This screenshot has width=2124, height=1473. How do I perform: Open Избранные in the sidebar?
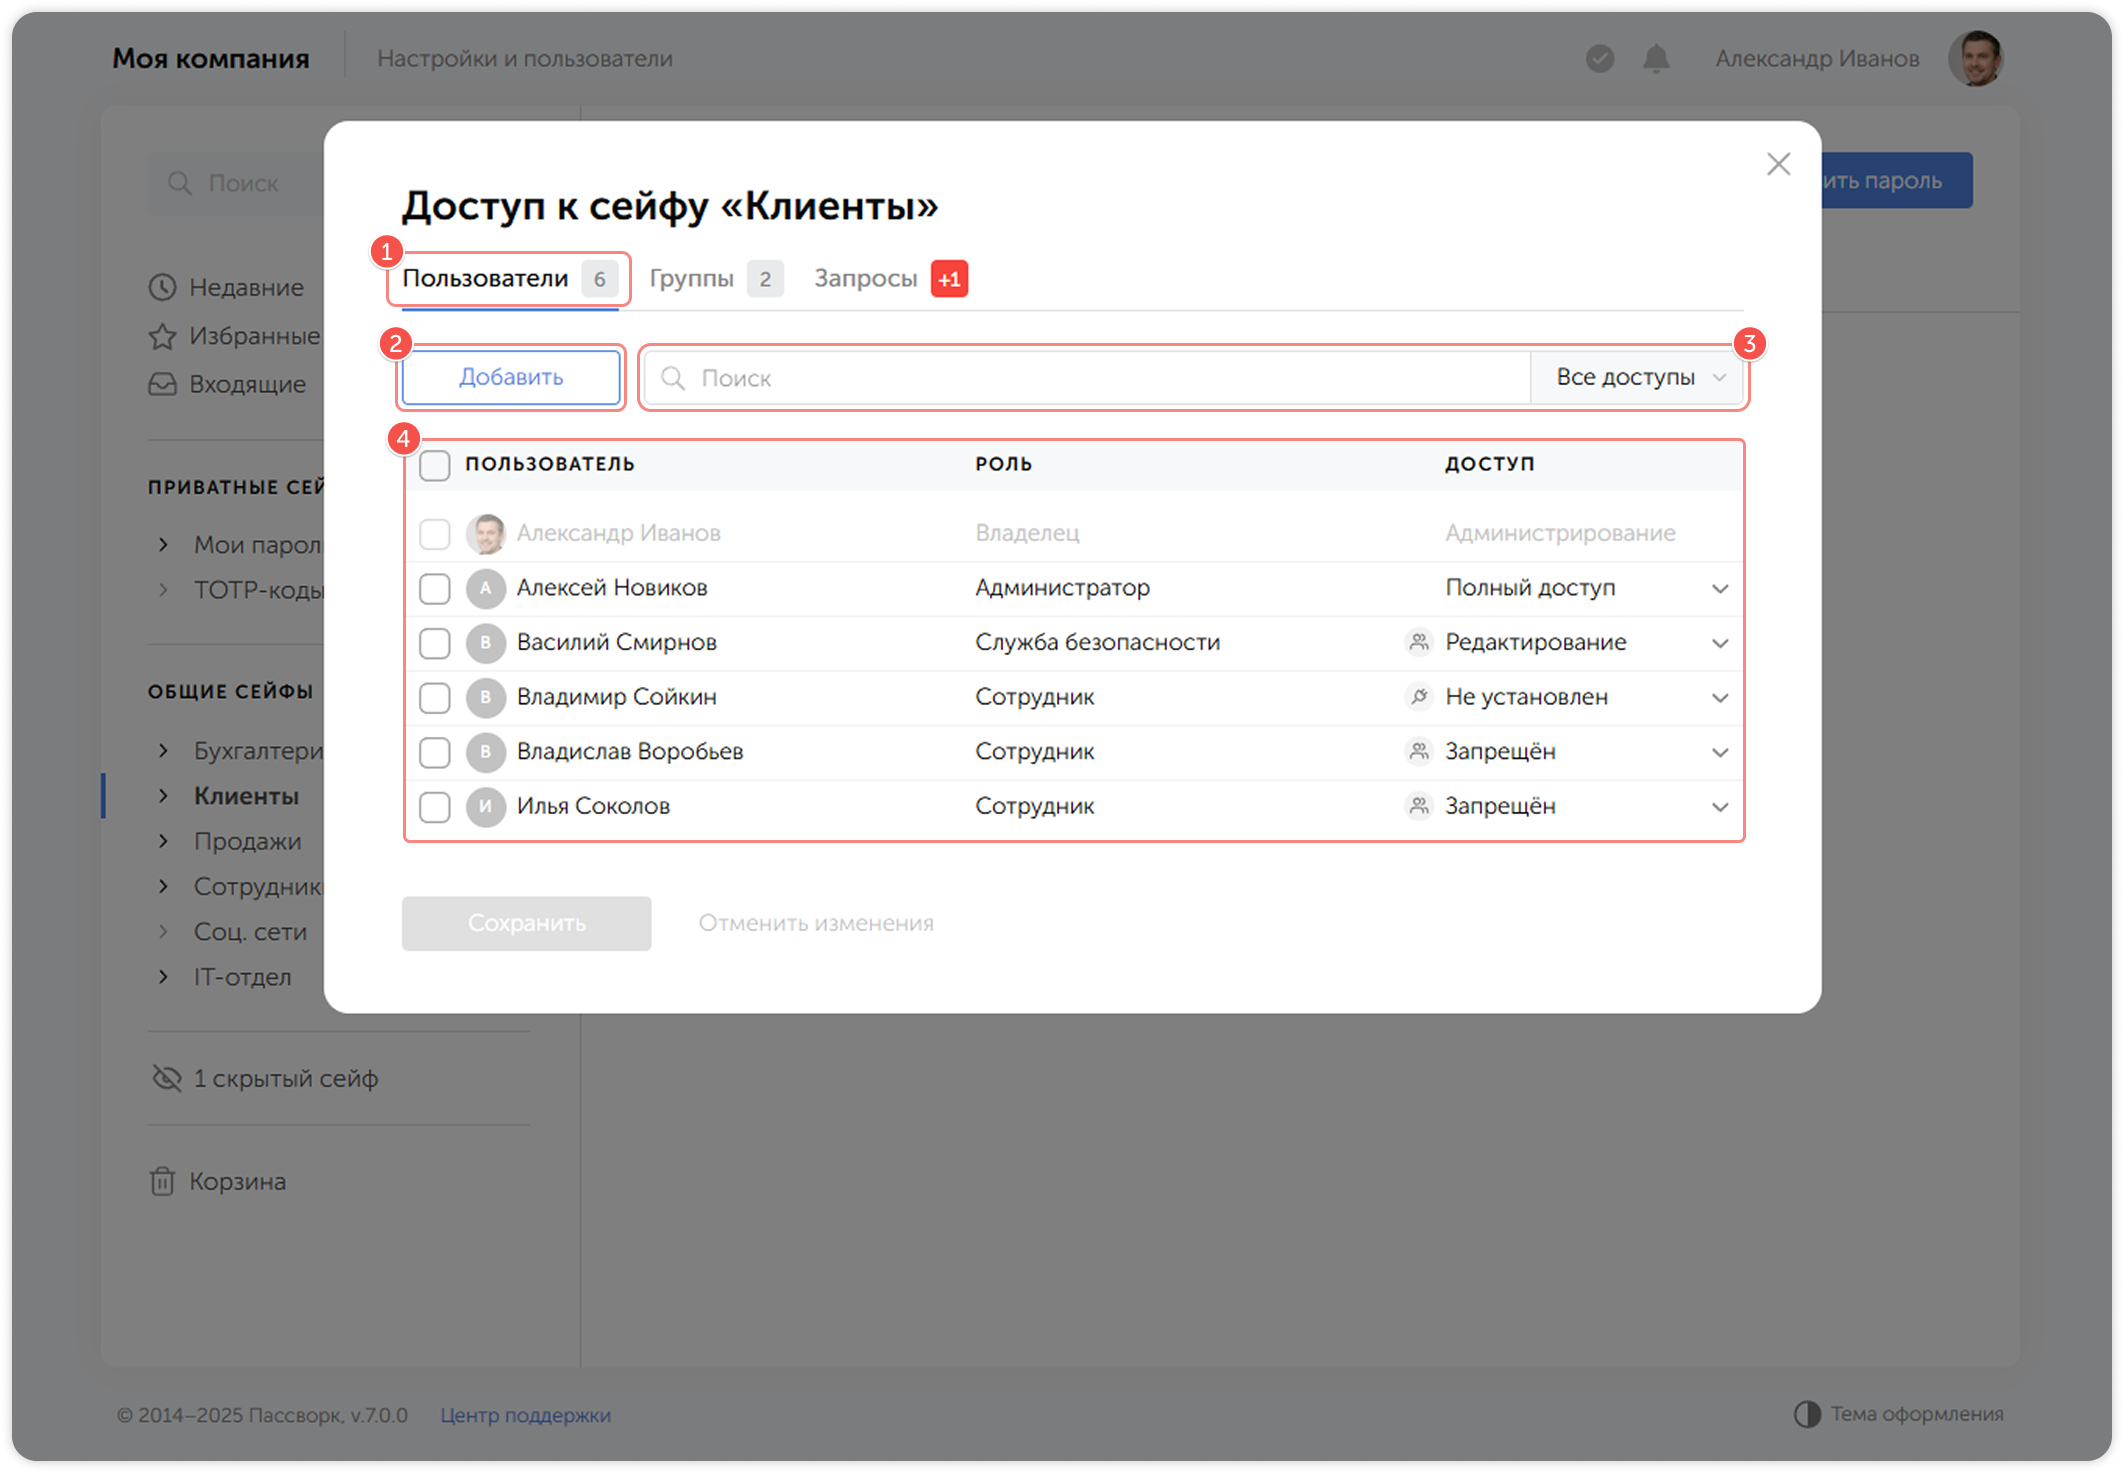tap(236, 336)
